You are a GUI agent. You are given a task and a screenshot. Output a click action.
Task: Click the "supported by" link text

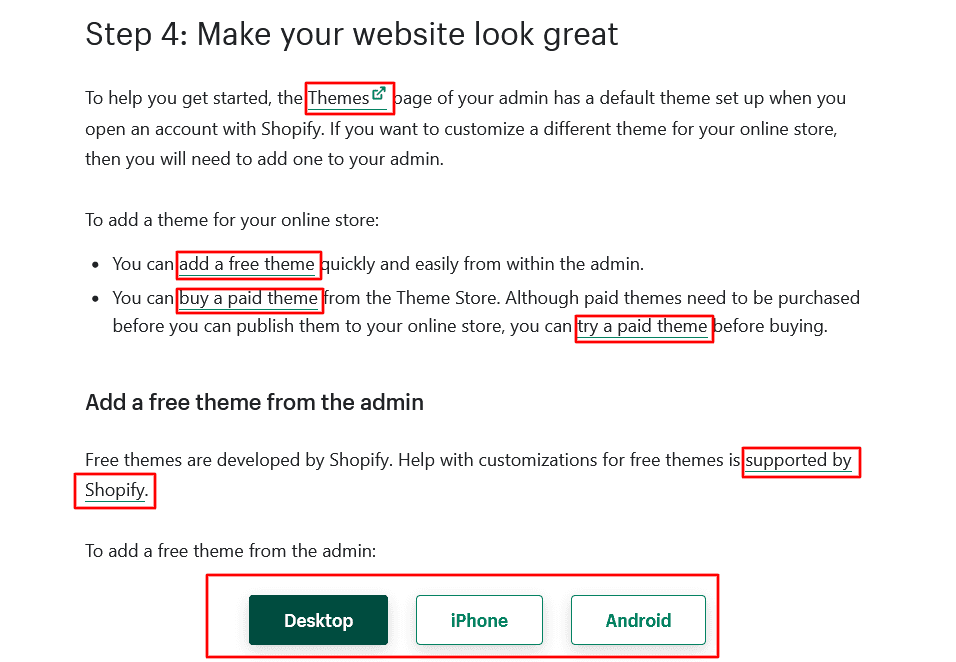click(x=799, y=461)
